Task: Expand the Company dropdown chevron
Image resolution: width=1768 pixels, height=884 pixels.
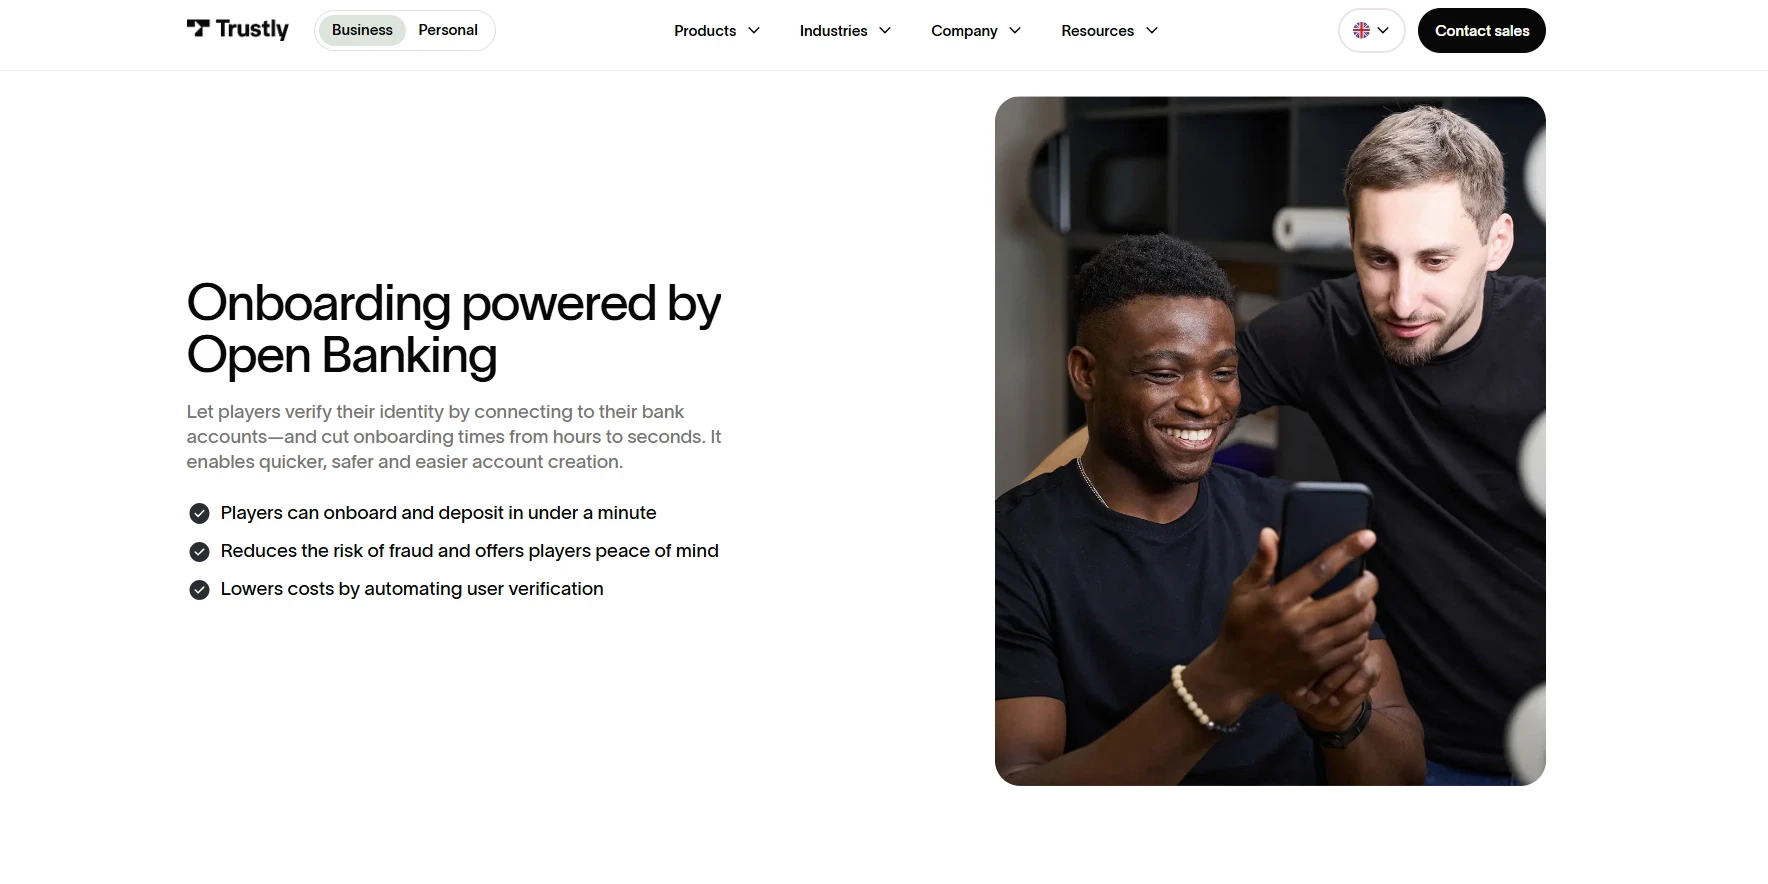Action: [1015, 31]
